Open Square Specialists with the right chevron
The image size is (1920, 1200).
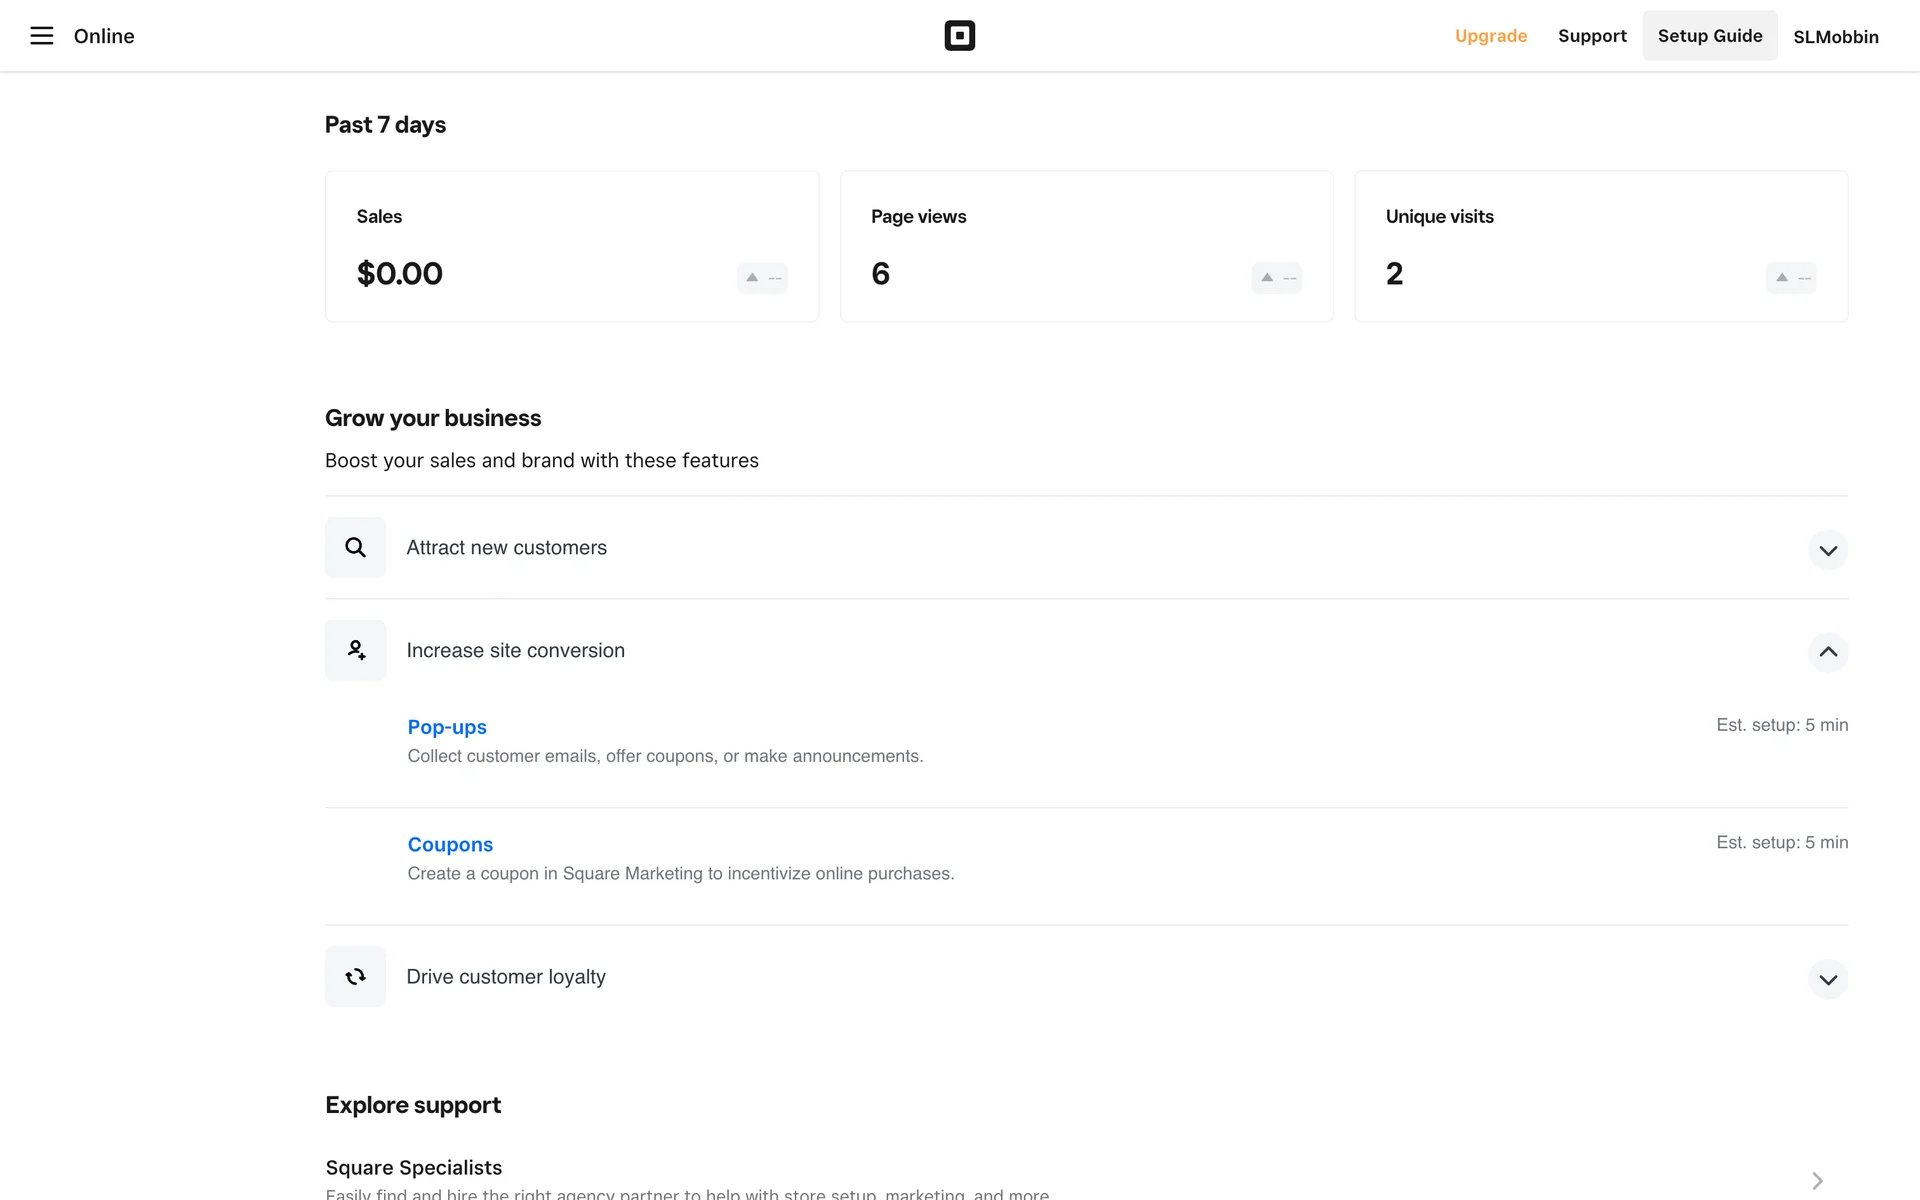[x=1817, y=1181]
